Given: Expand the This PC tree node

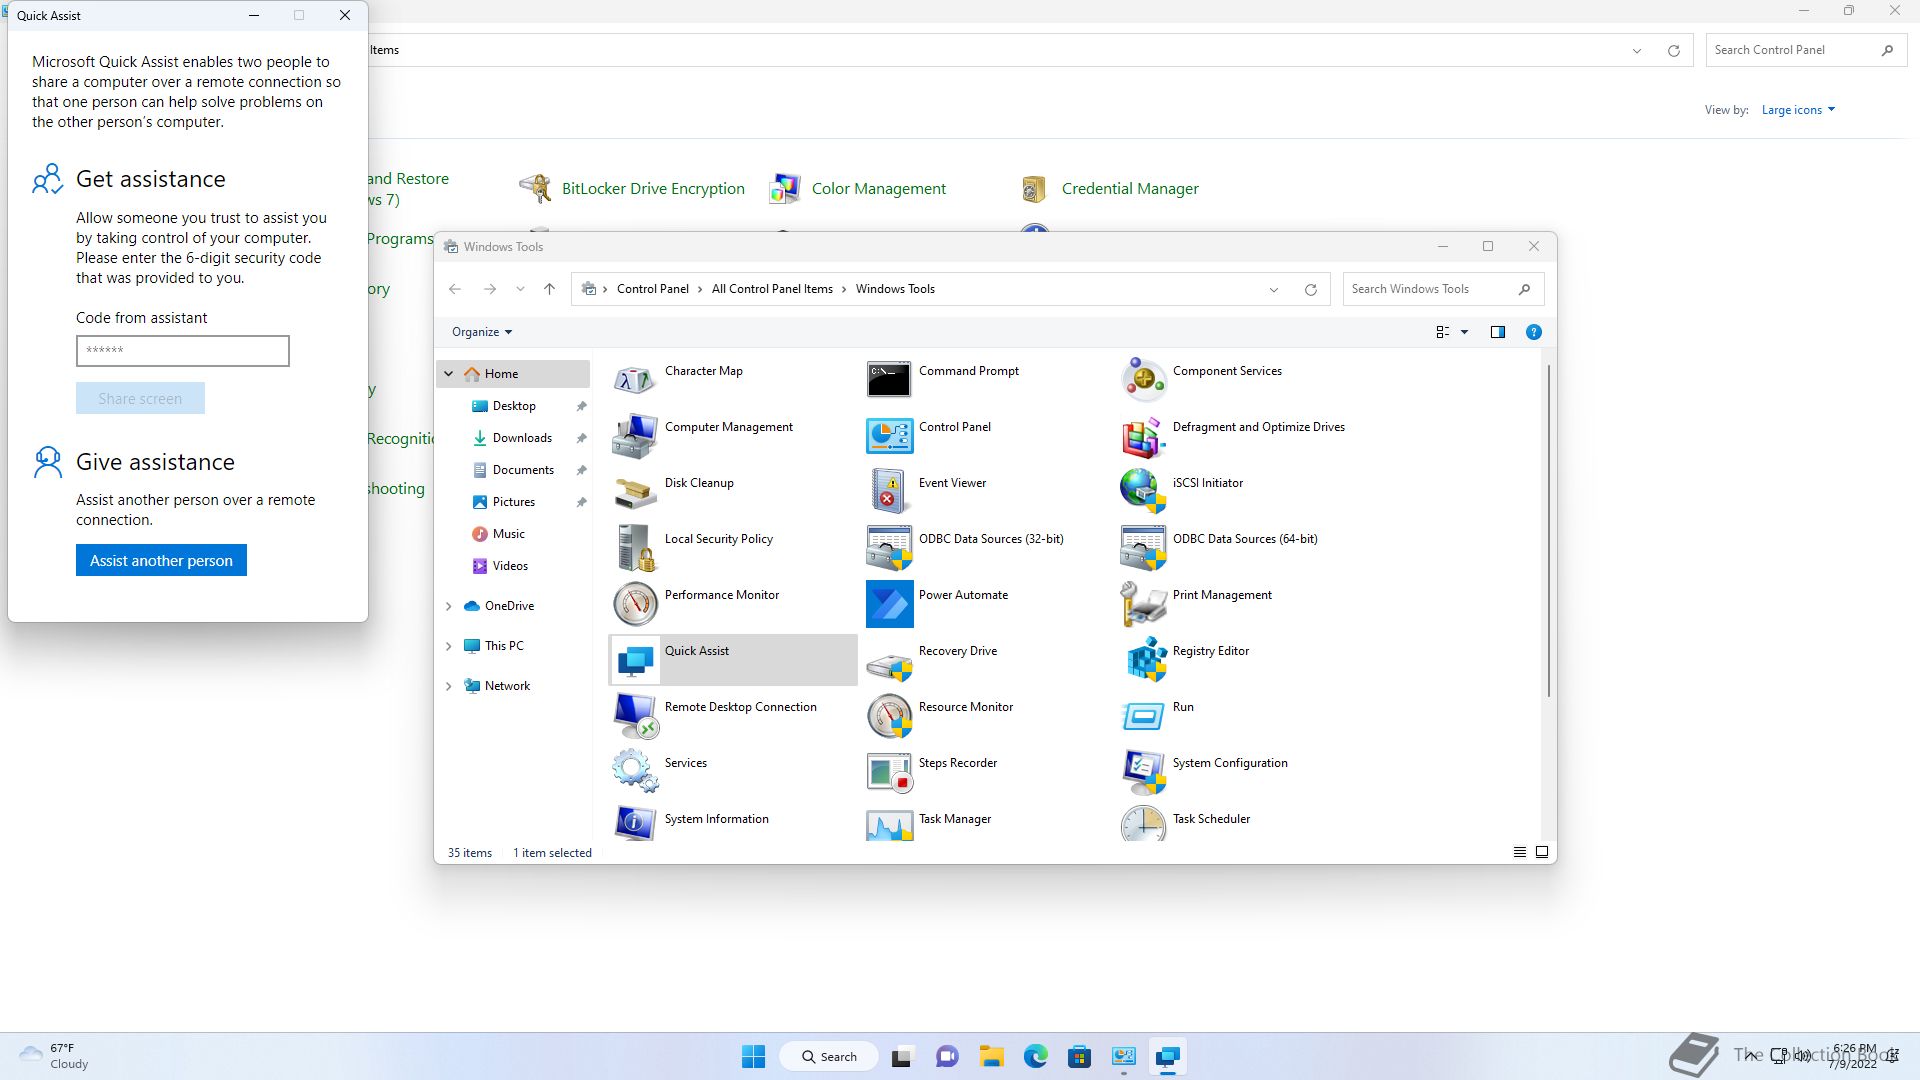Looking at the screenshot, I should (x=449, y=646).
